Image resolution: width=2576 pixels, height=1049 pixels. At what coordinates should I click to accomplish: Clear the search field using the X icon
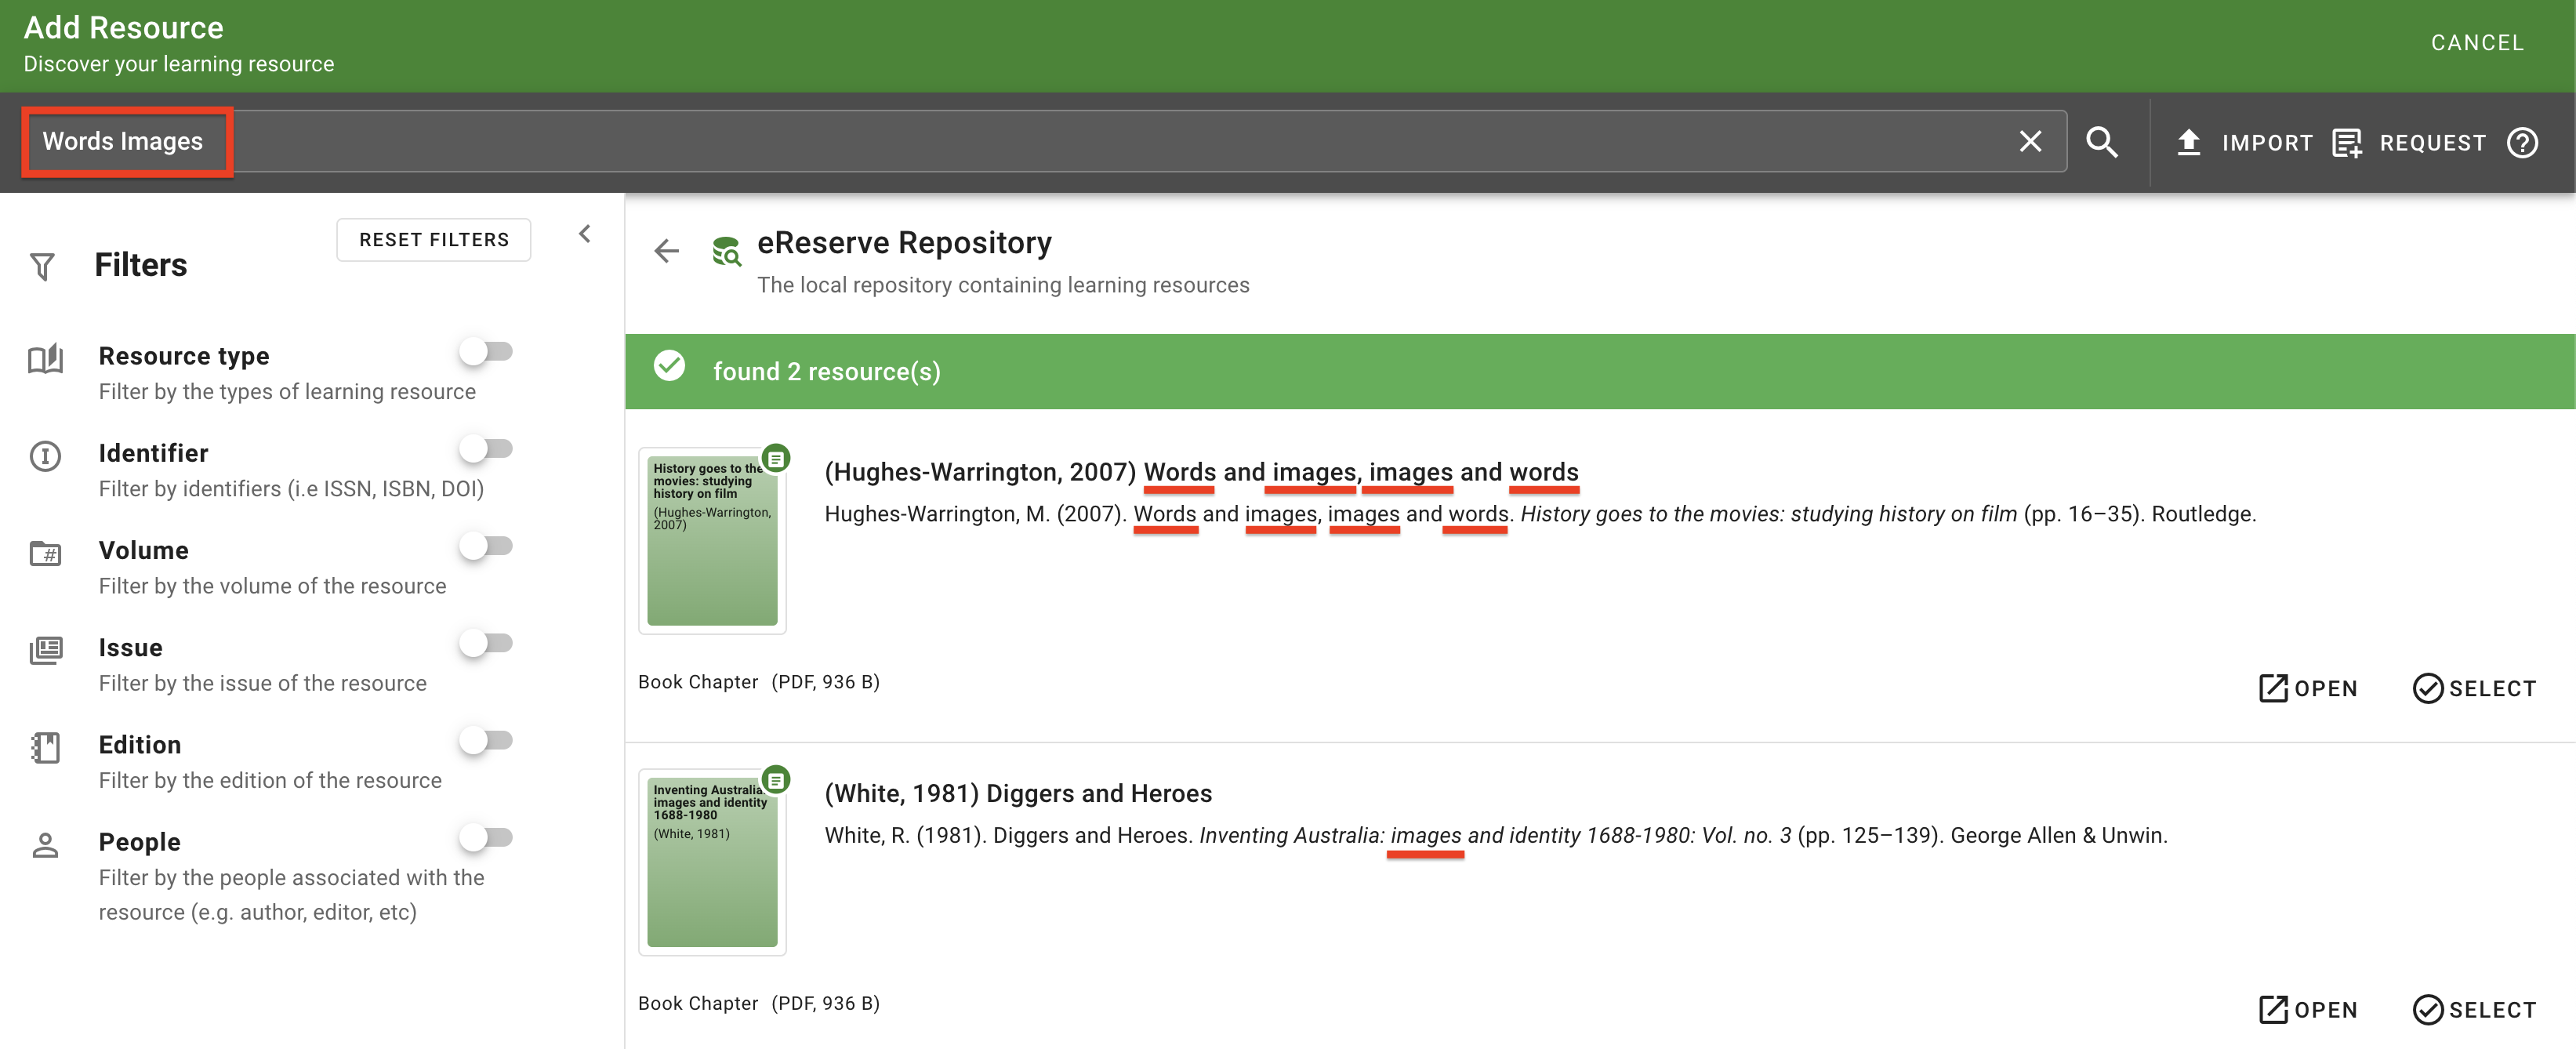(2030, 141)
